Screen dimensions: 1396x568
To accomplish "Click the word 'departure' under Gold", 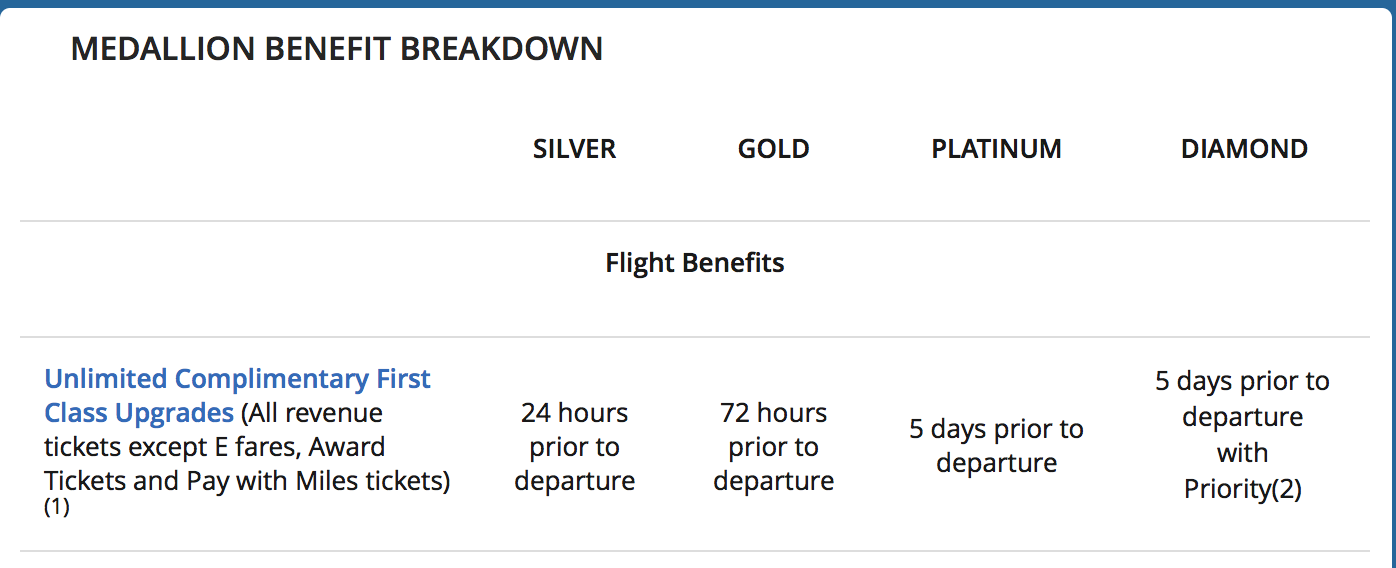I will pos(773,481).
